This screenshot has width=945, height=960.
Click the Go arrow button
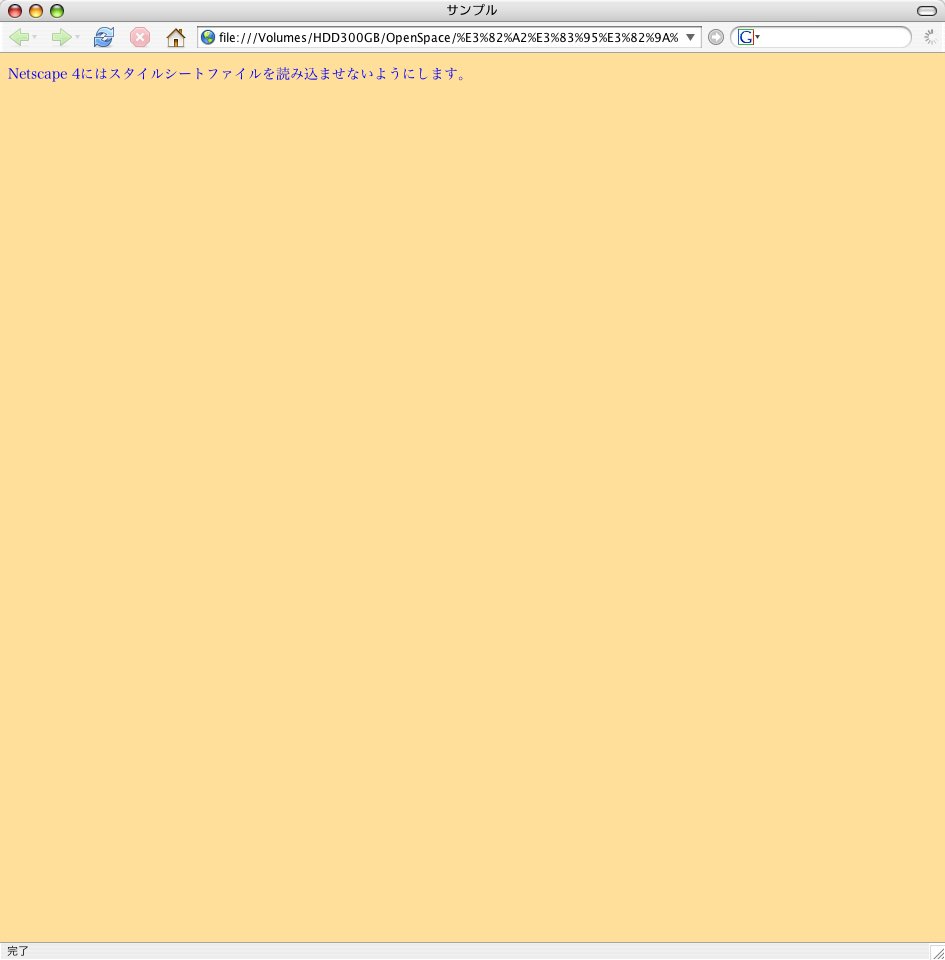[715, 37]
